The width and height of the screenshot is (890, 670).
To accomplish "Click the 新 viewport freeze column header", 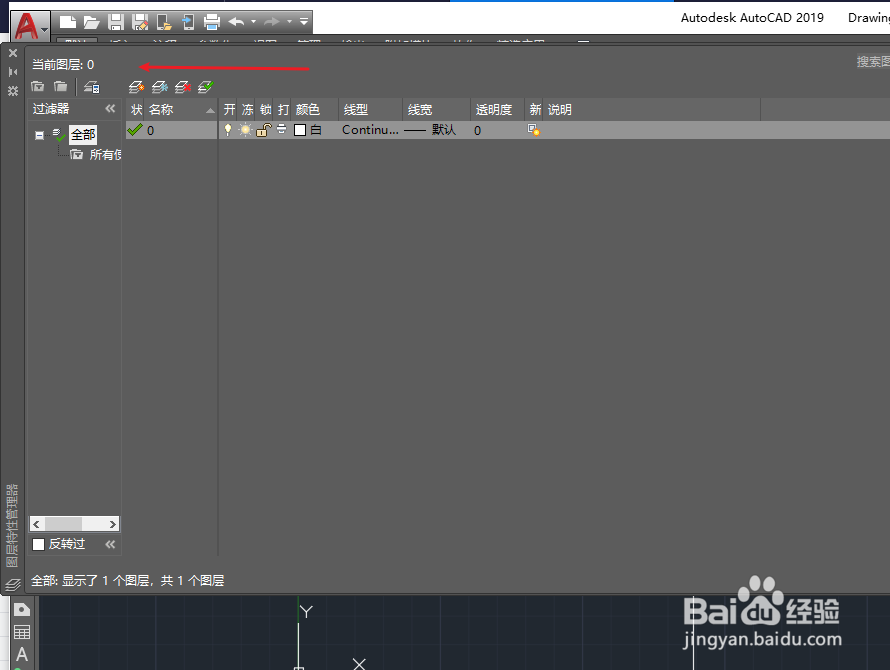I will 534,110.
